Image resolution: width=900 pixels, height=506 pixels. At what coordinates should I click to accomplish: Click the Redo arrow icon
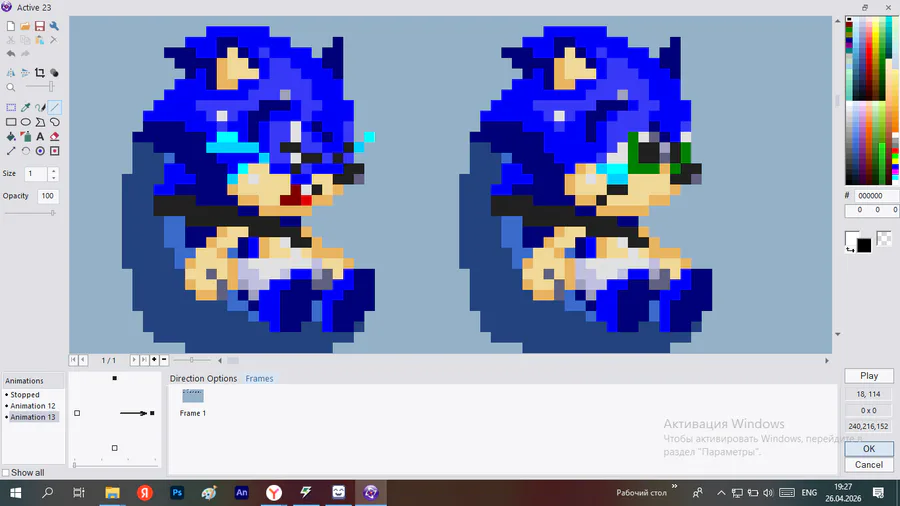[x=25, y=54]
